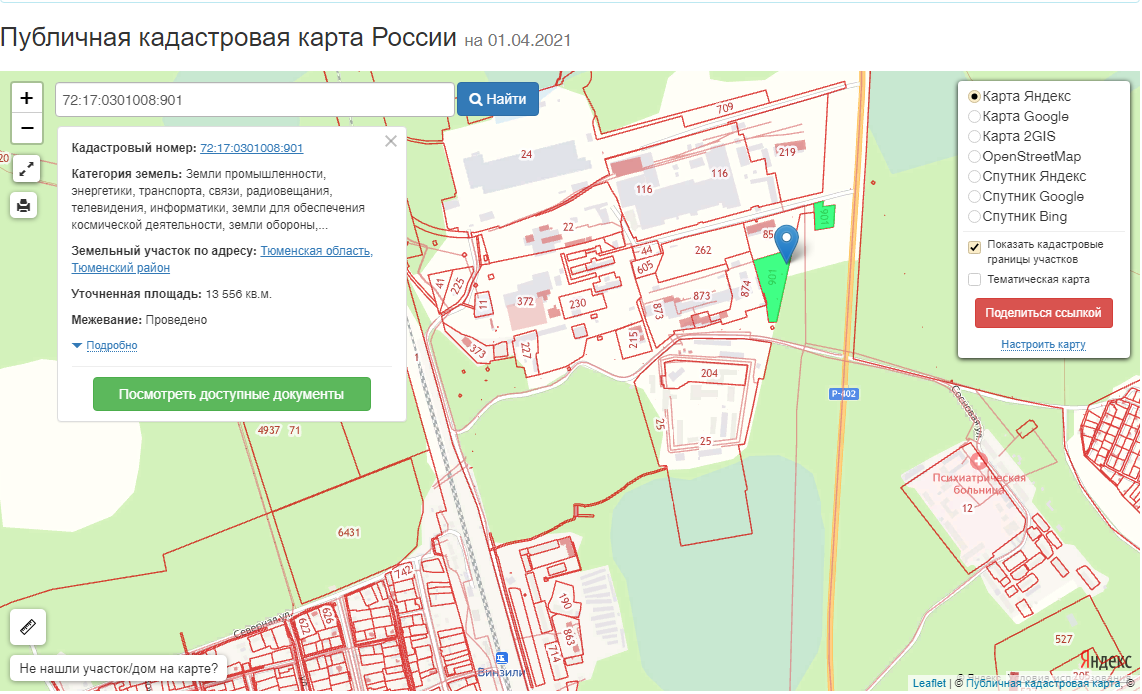Select Карта Яндекс map layer
Screen dimensions: 1142x694
(974, 96)
